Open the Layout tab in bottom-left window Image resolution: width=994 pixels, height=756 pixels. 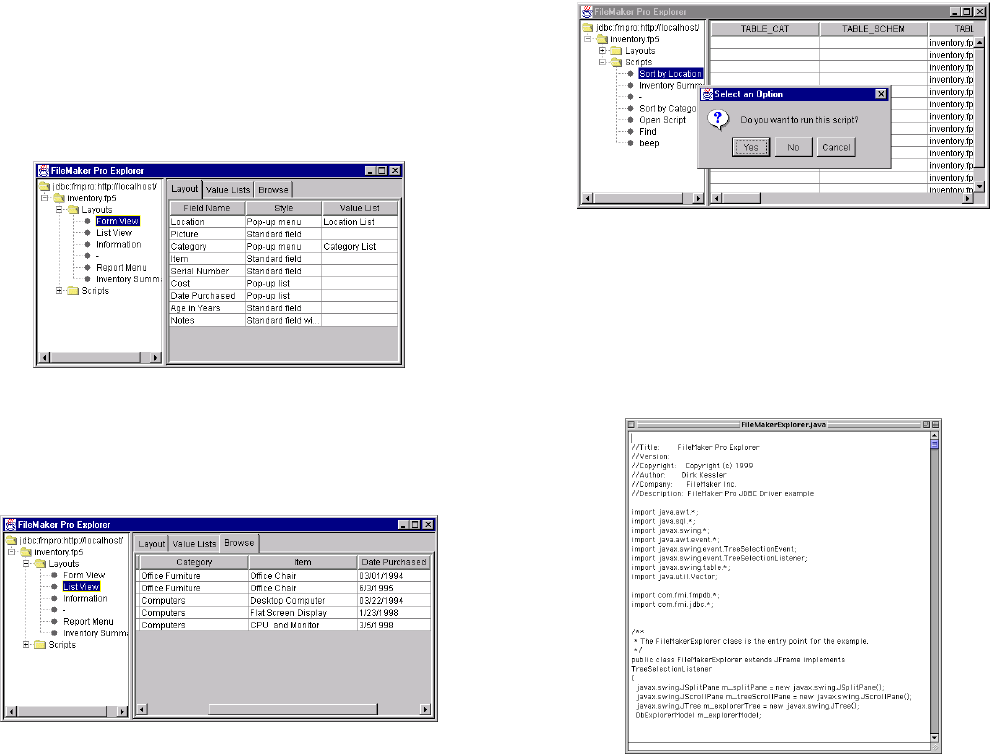point(152,544)
